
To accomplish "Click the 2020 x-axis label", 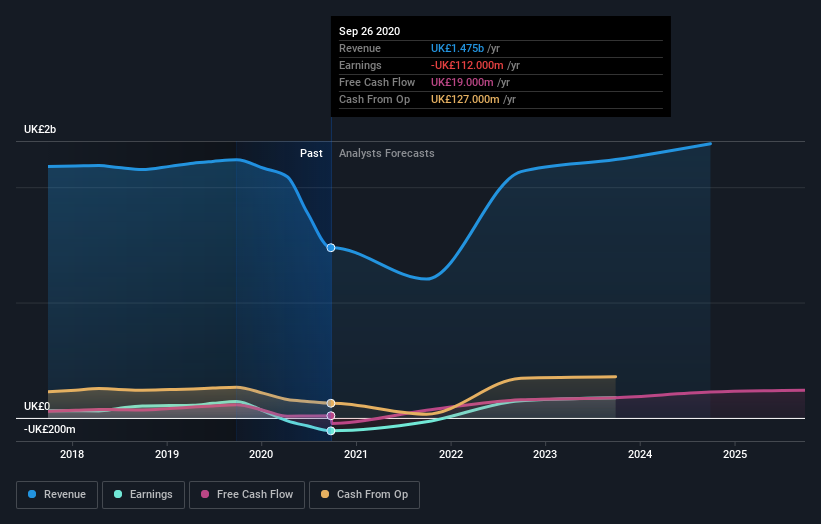I will point(261,454).
